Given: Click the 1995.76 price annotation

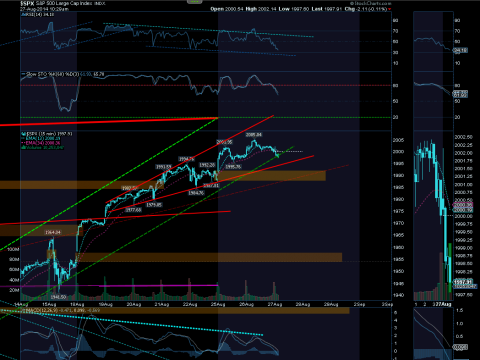Looking at the screenshot, I should click(x=233, y=167).
